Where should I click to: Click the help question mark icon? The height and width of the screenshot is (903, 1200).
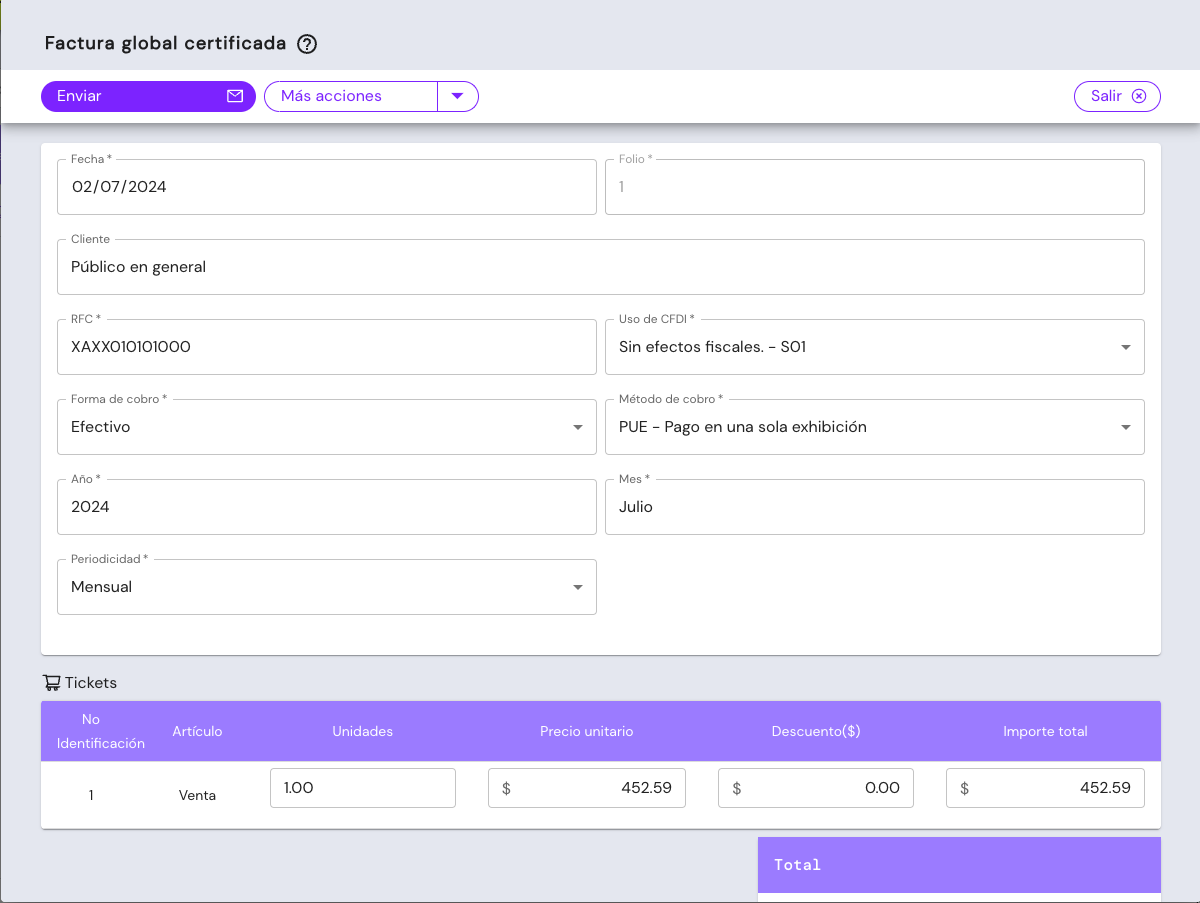[x=307, y=44]
